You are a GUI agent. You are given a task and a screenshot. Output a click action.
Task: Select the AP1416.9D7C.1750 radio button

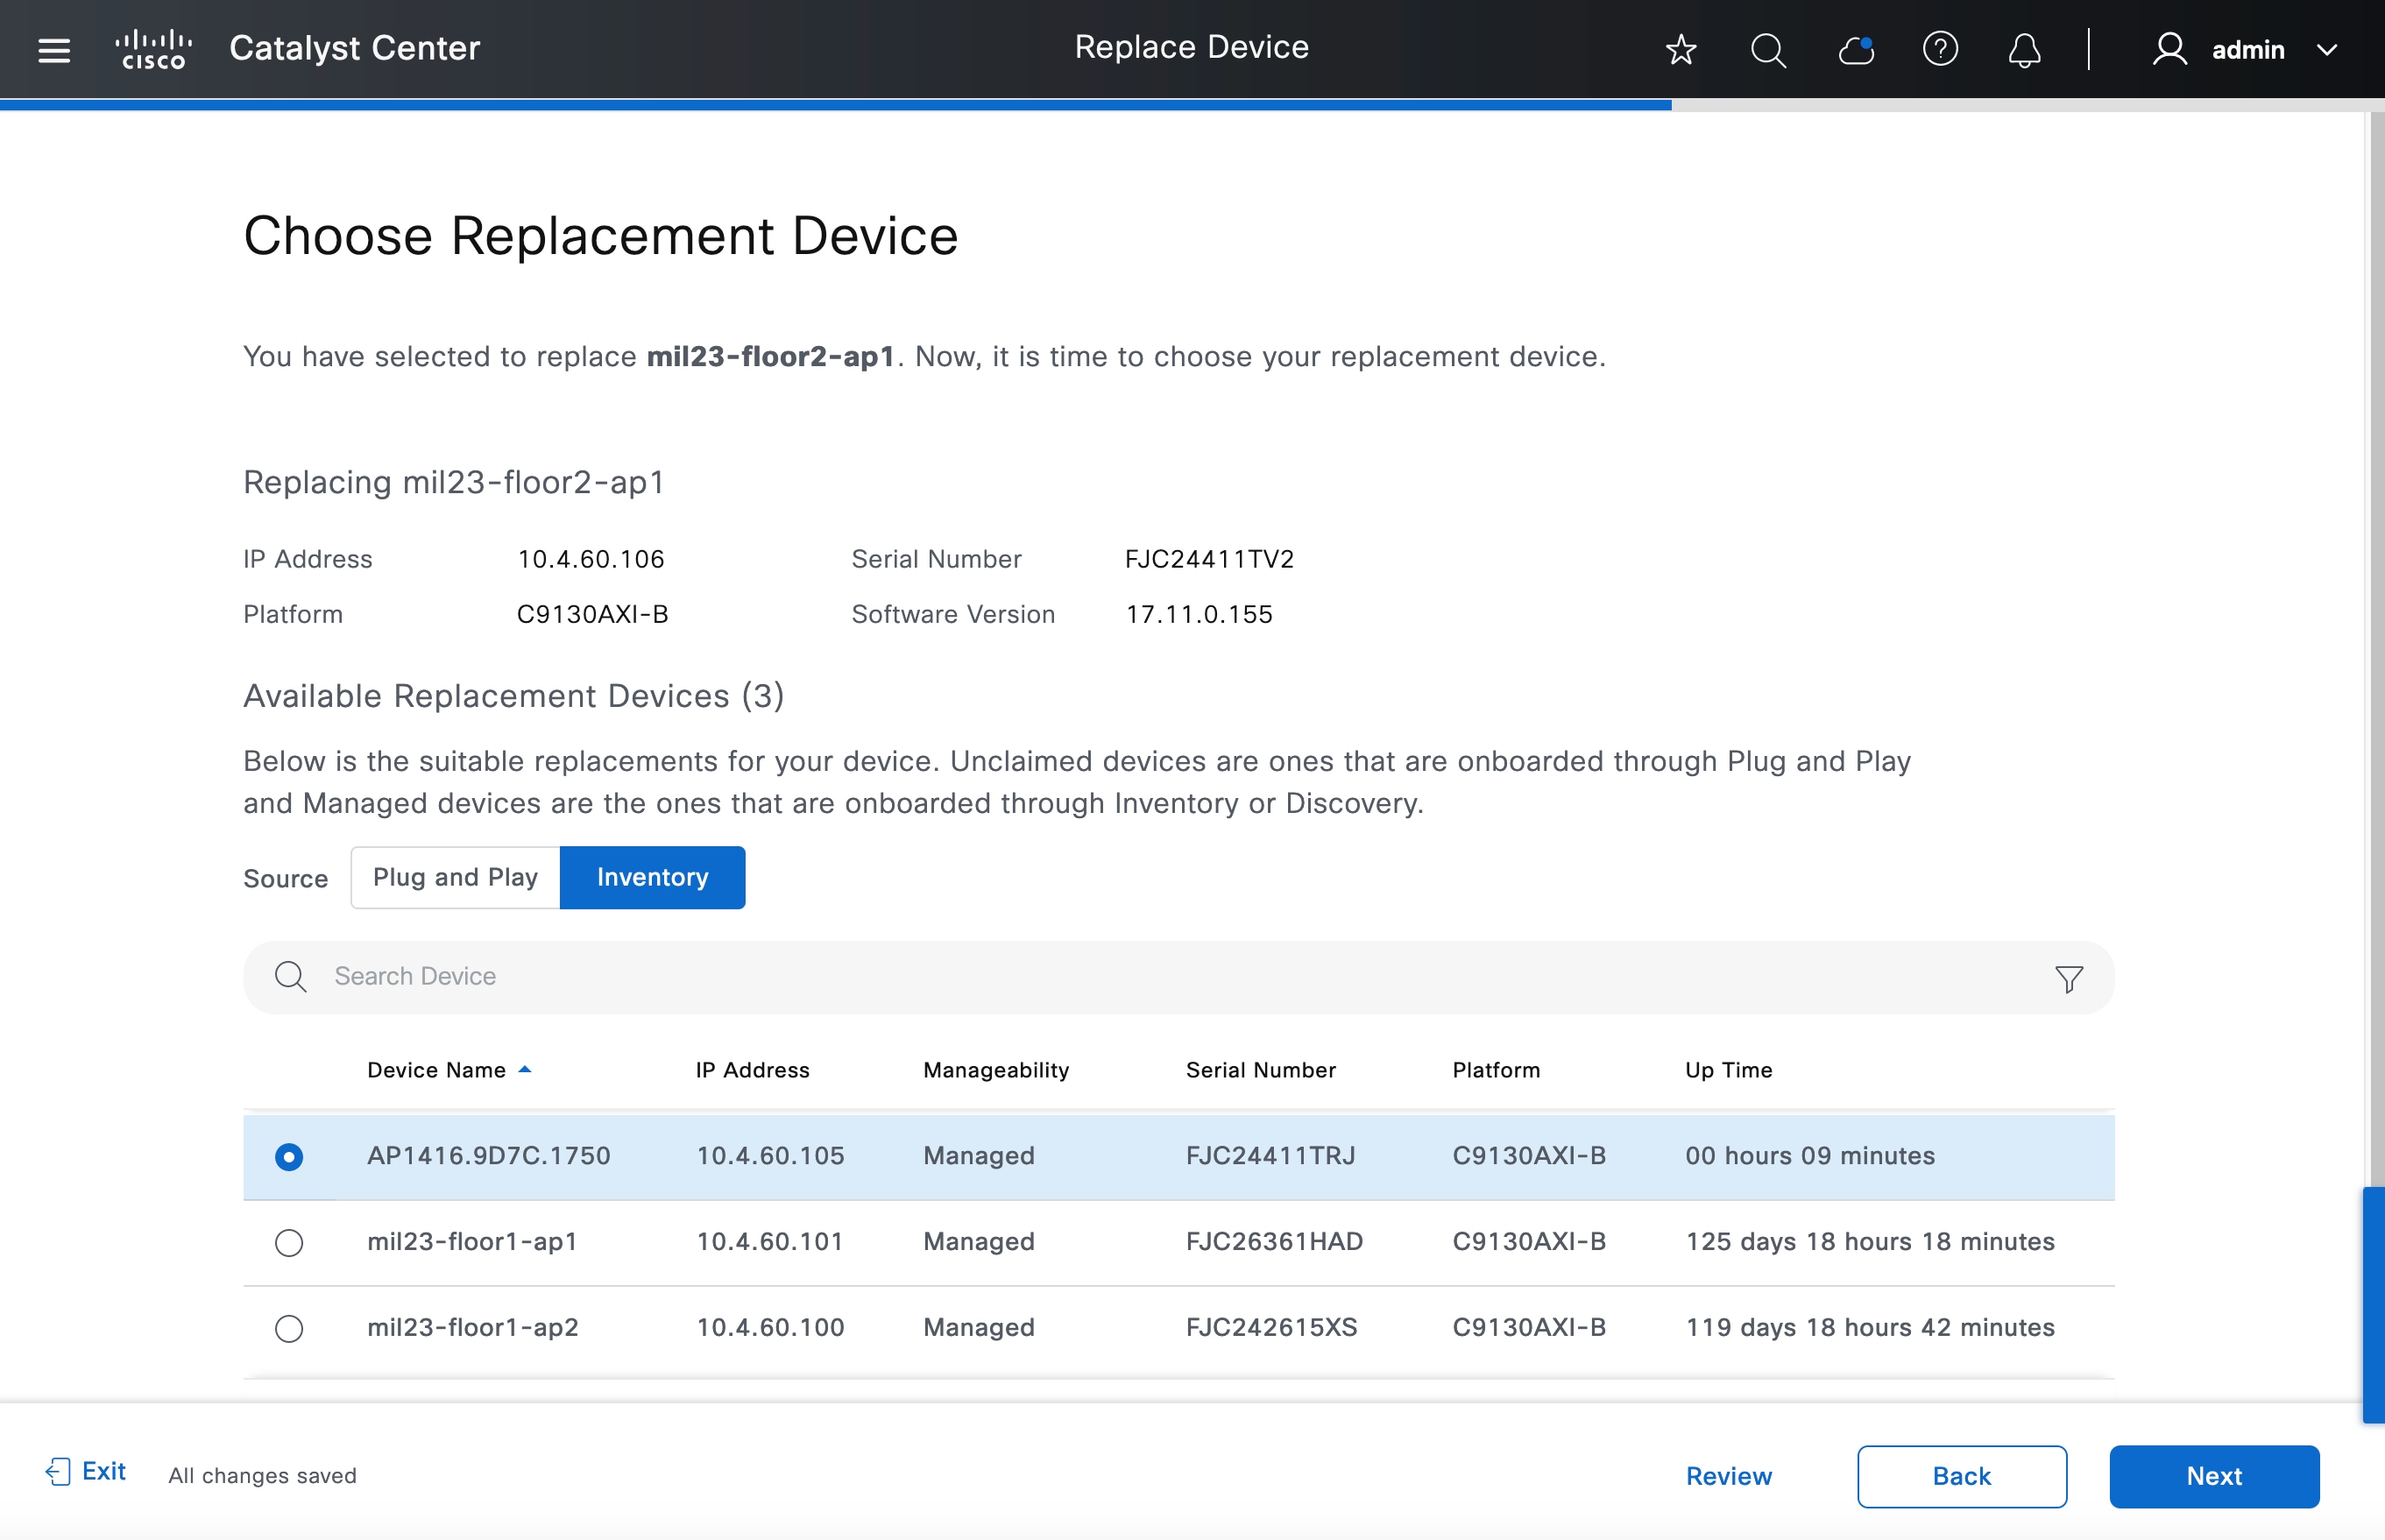289,1157
